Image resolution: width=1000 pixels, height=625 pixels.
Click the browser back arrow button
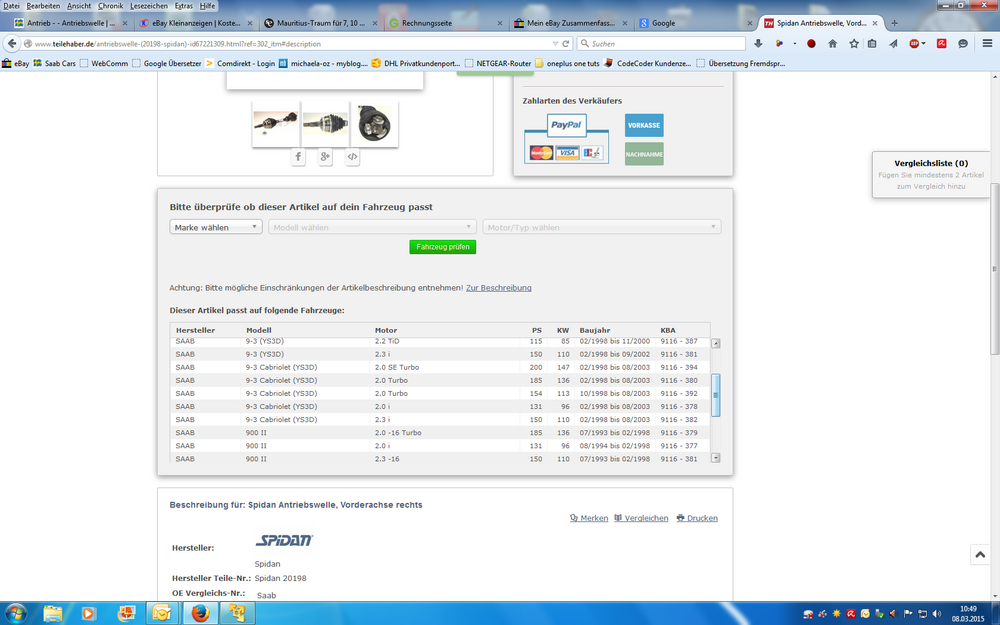(11, 43)
